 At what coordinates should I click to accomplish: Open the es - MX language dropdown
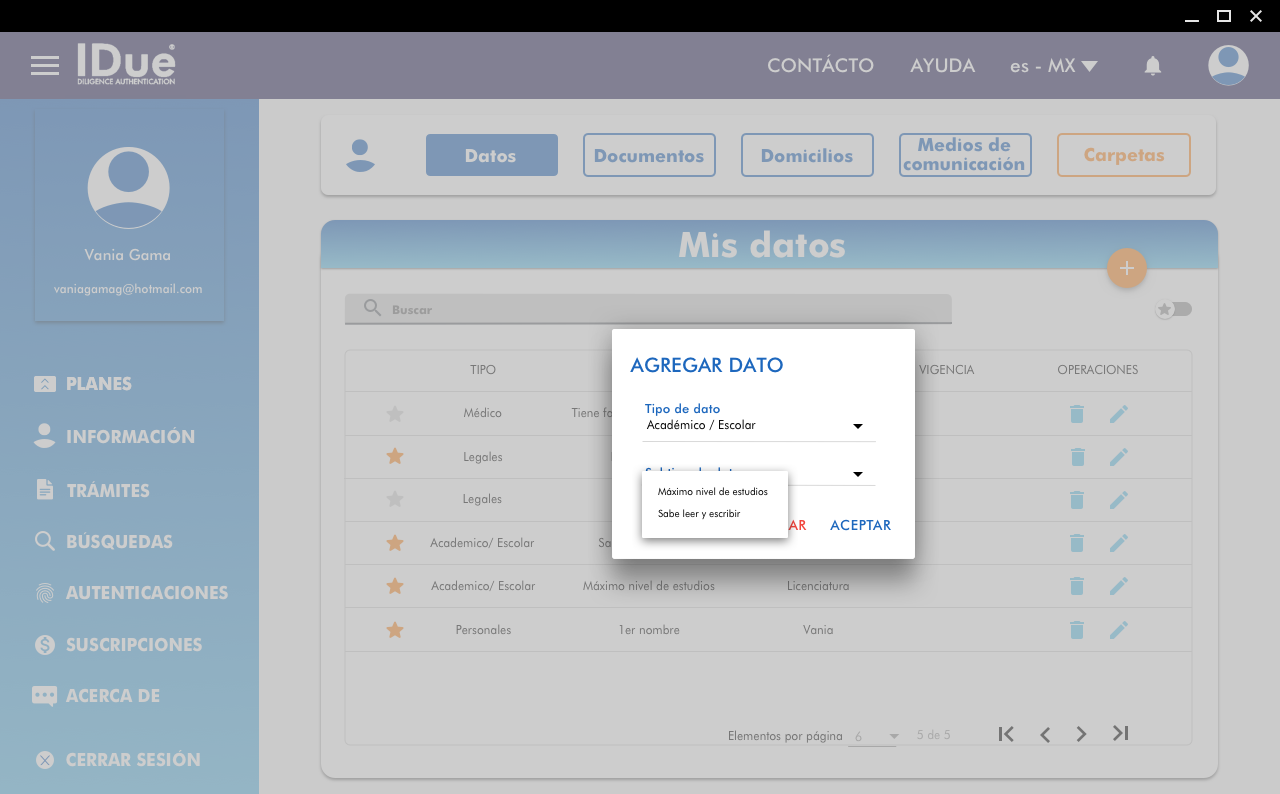click(1053, 66)
